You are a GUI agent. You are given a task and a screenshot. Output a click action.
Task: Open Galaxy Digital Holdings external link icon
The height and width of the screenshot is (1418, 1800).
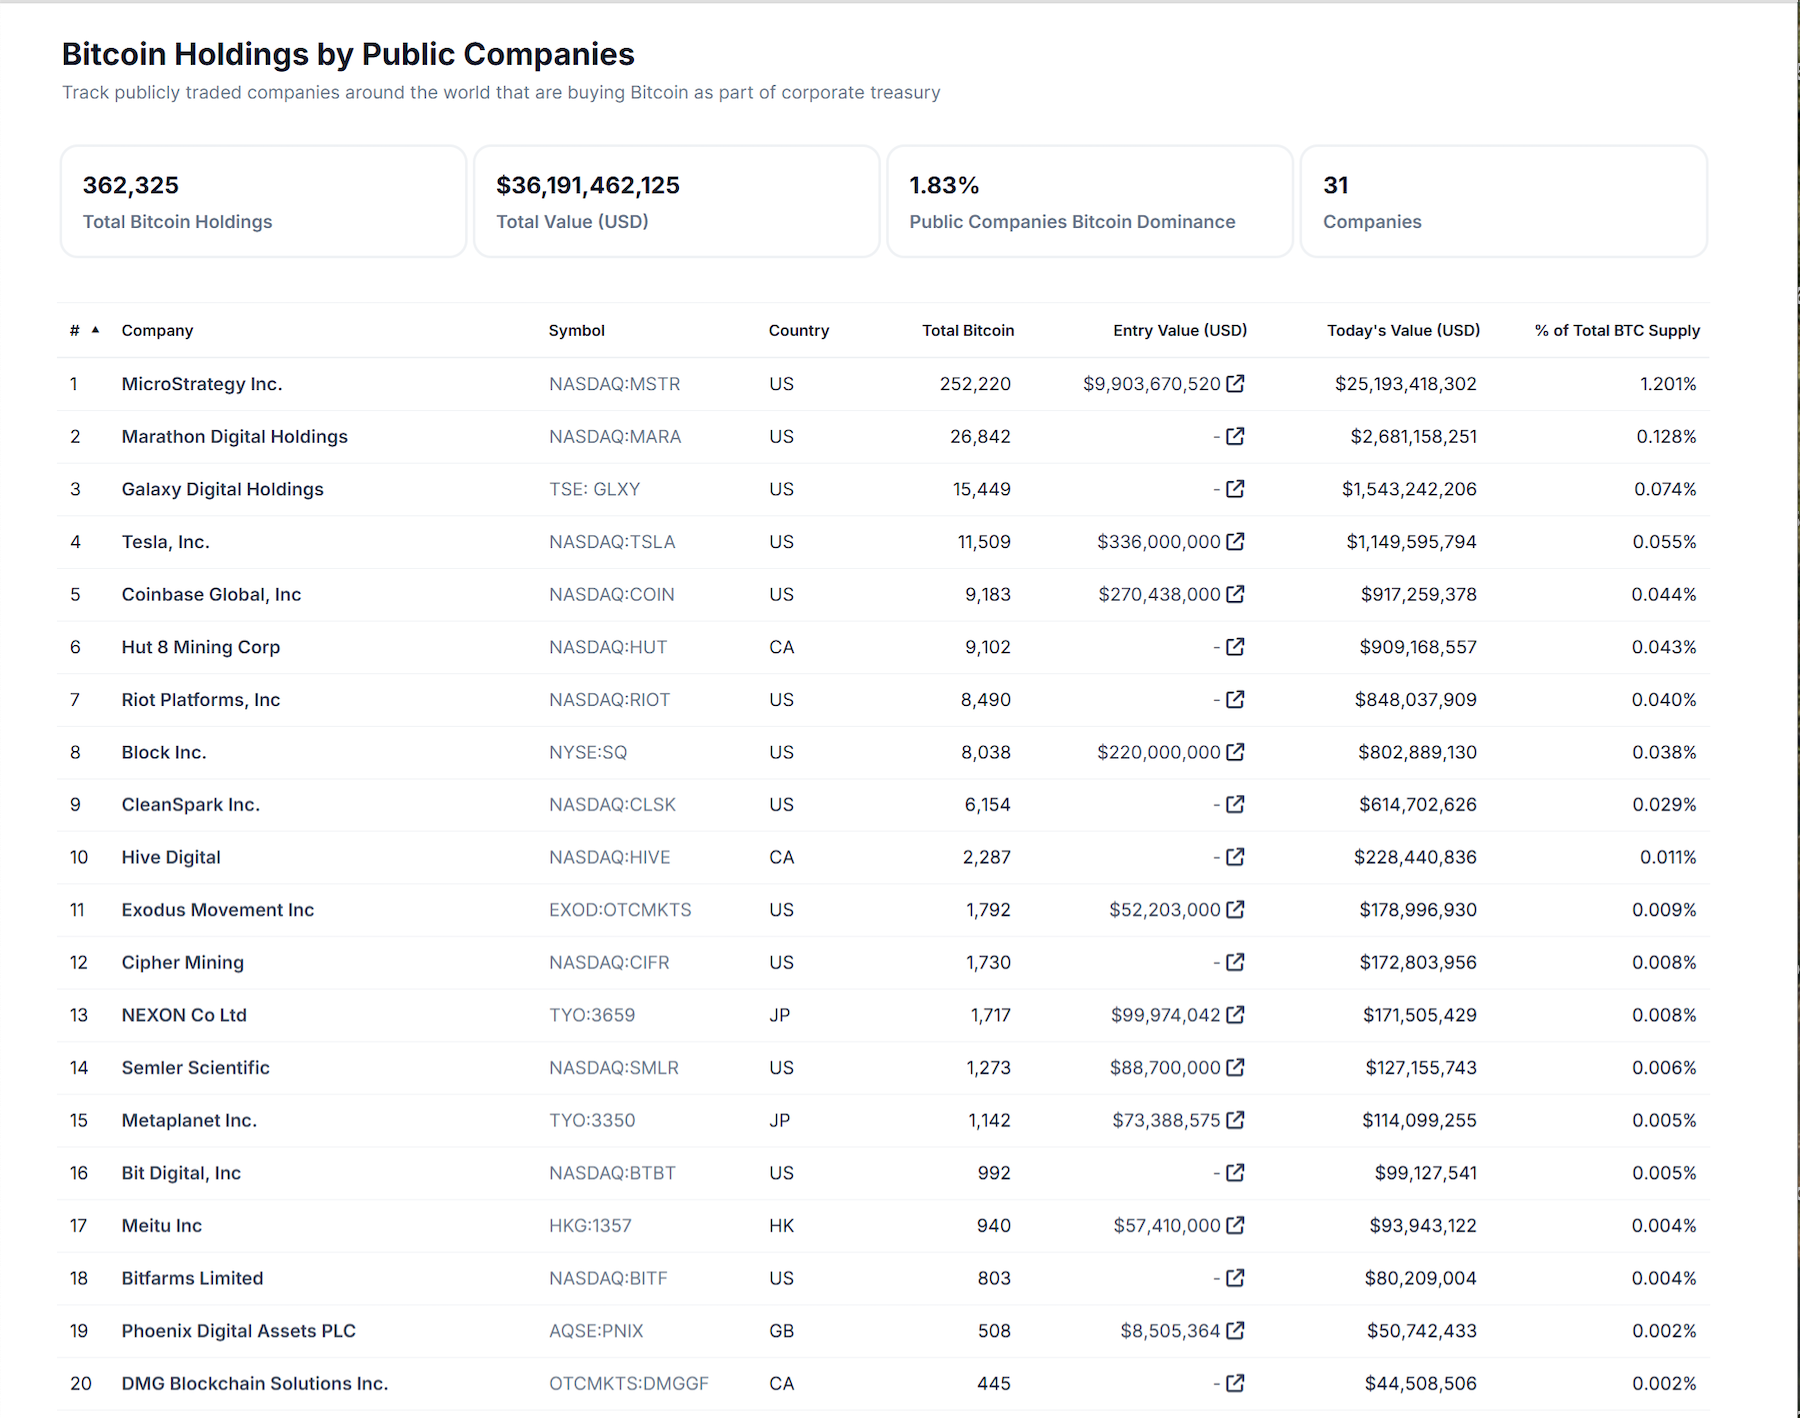tap(1235, 489)
